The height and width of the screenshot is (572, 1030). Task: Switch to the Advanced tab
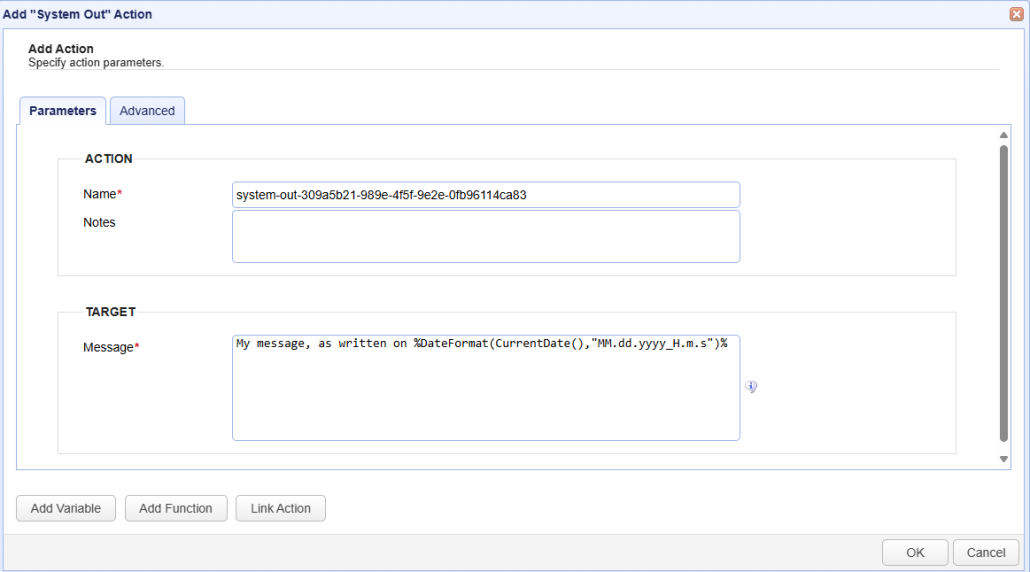[x=147, y=111]
